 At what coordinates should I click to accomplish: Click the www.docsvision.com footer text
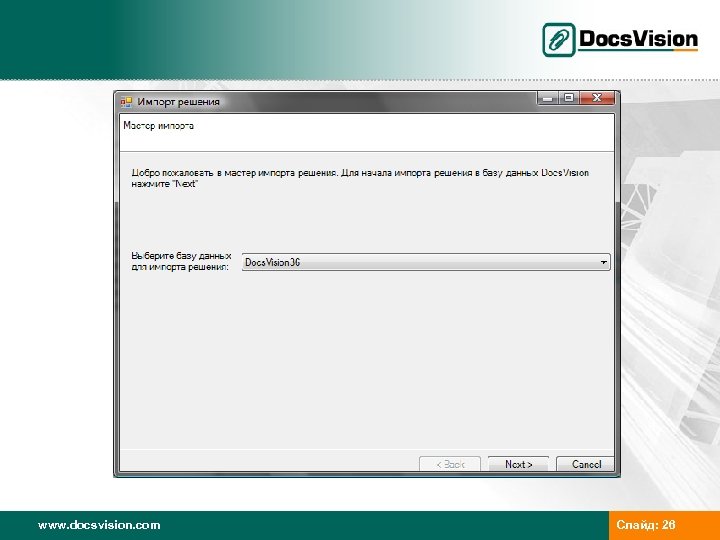pos(99,525)
